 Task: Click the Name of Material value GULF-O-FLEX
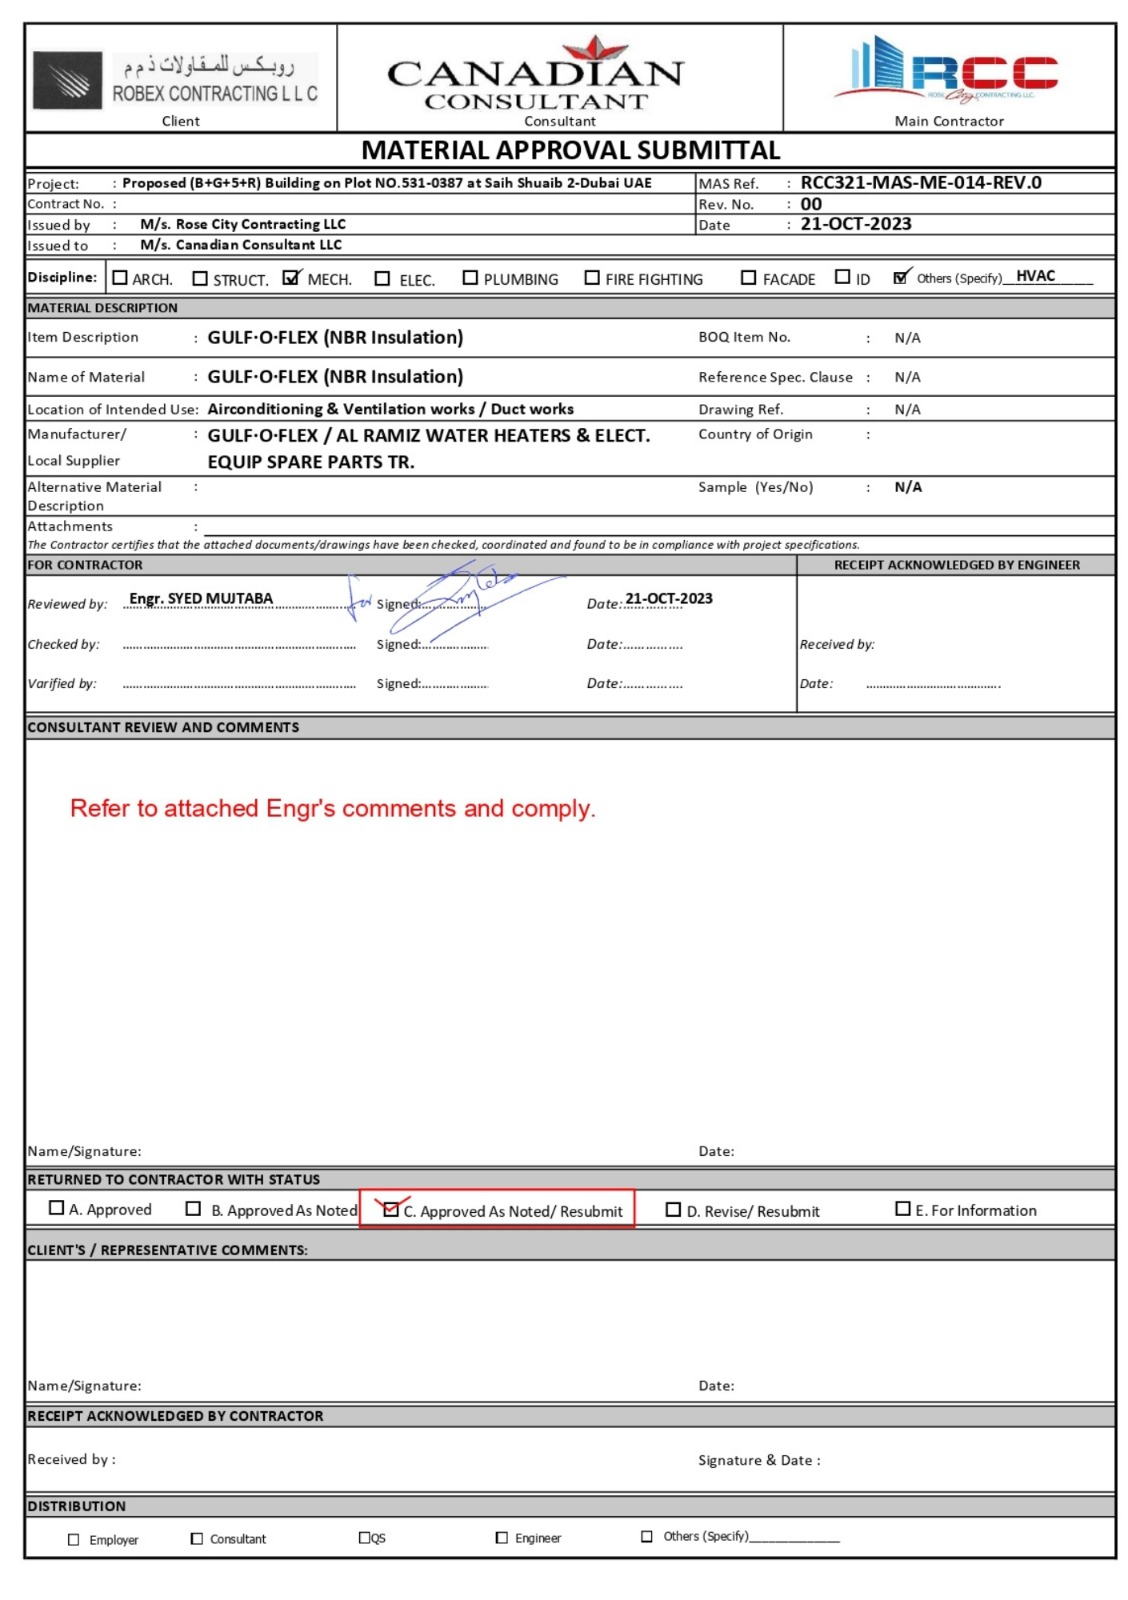[x=335, y=377]
